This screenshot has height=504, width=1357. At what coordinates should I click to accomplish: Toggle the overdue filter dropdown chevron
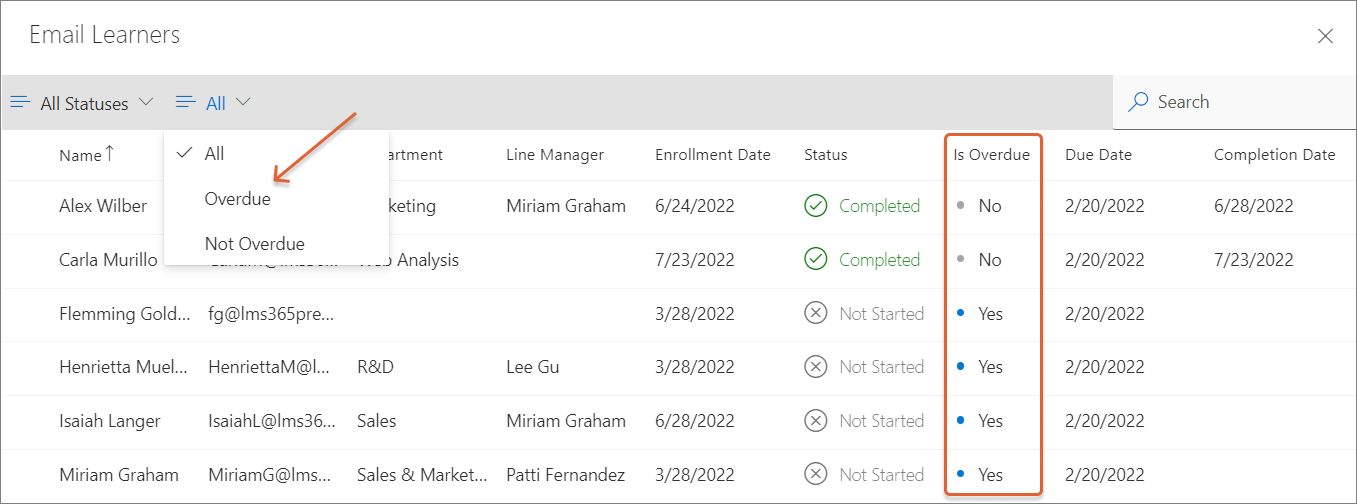[x=243, y=102]
